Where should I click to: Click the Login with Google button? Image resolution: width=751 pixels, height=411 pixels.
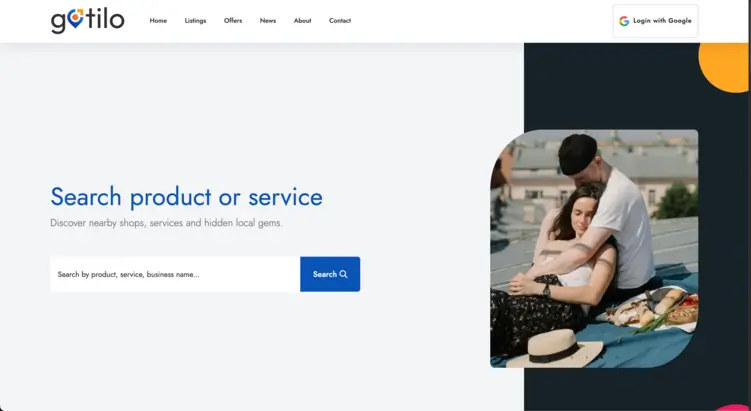coord(655,21)
